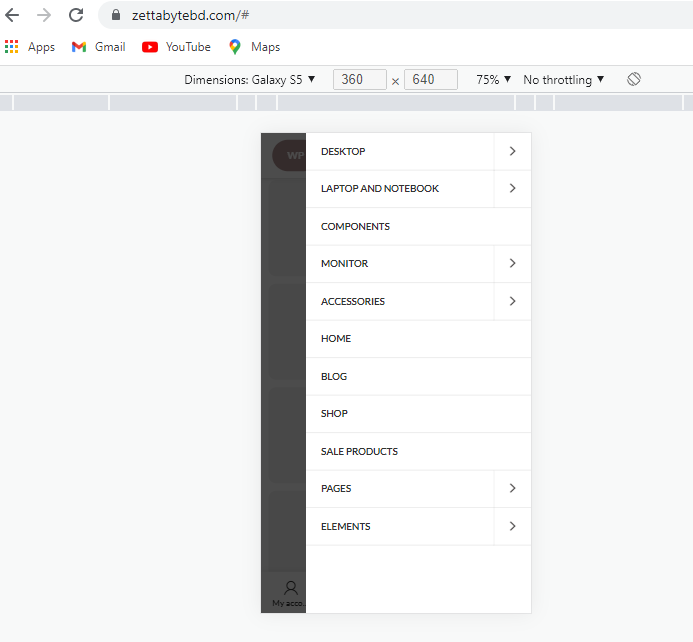Open the SHOP menu item
This screenshot has height=642, width=693.
pos(419,414)
